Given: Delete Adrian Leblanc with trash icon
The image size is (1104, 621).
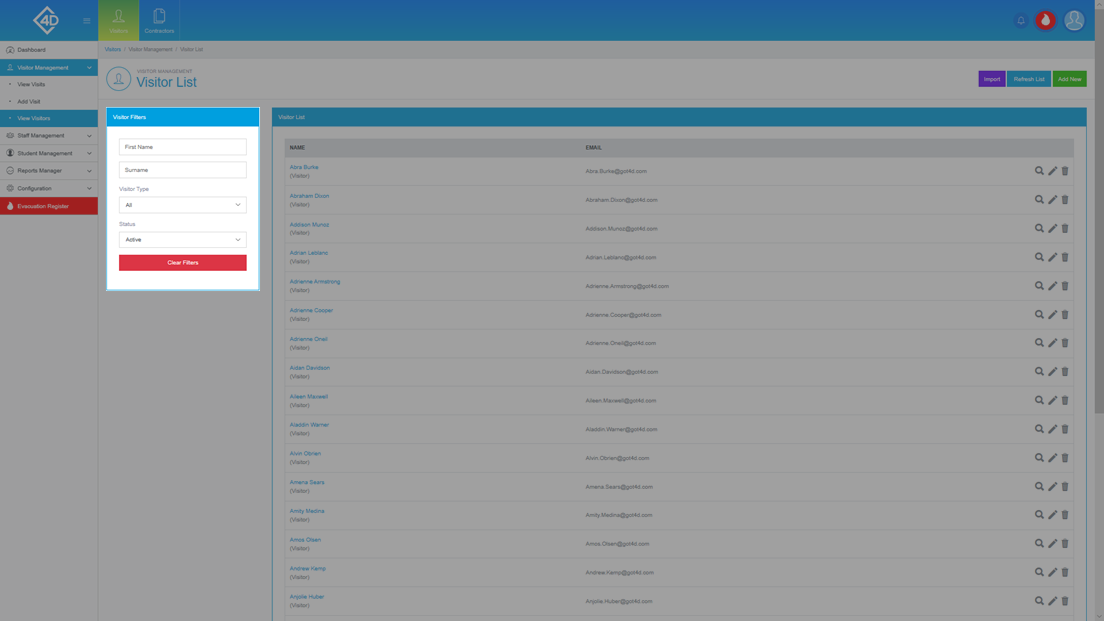Looking at the screenshot, I should click(x=1065, y=257).
